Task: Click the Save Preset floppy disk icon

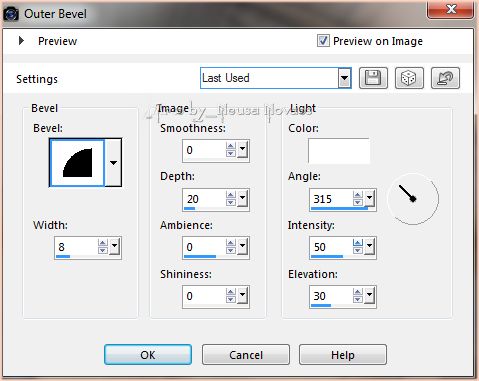Action: click(x=373, y=78)
